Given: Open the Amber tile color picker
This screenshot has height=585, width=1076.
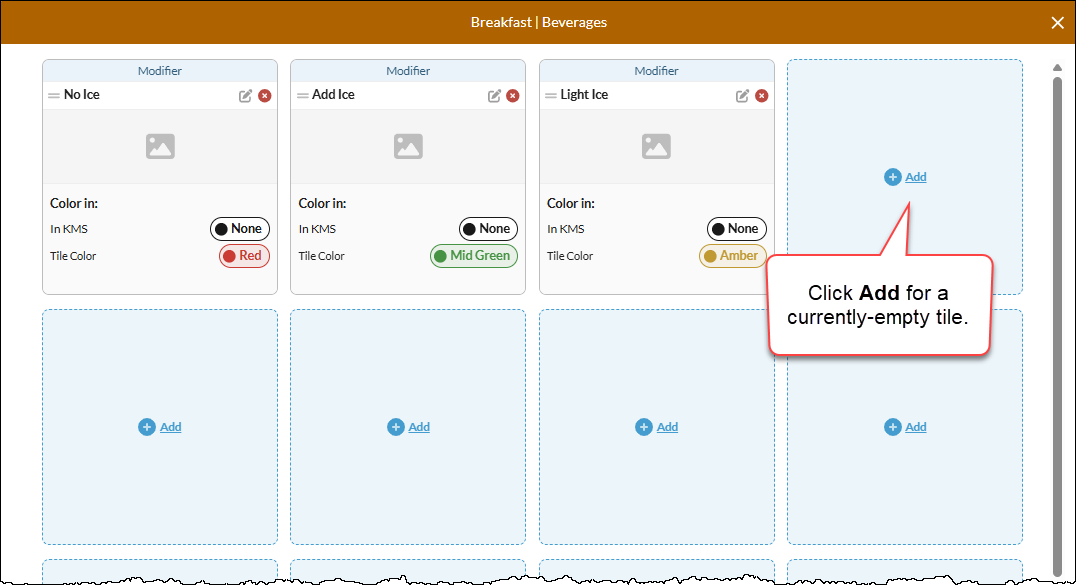Looking at the screenshot, I should pos(733,255).
